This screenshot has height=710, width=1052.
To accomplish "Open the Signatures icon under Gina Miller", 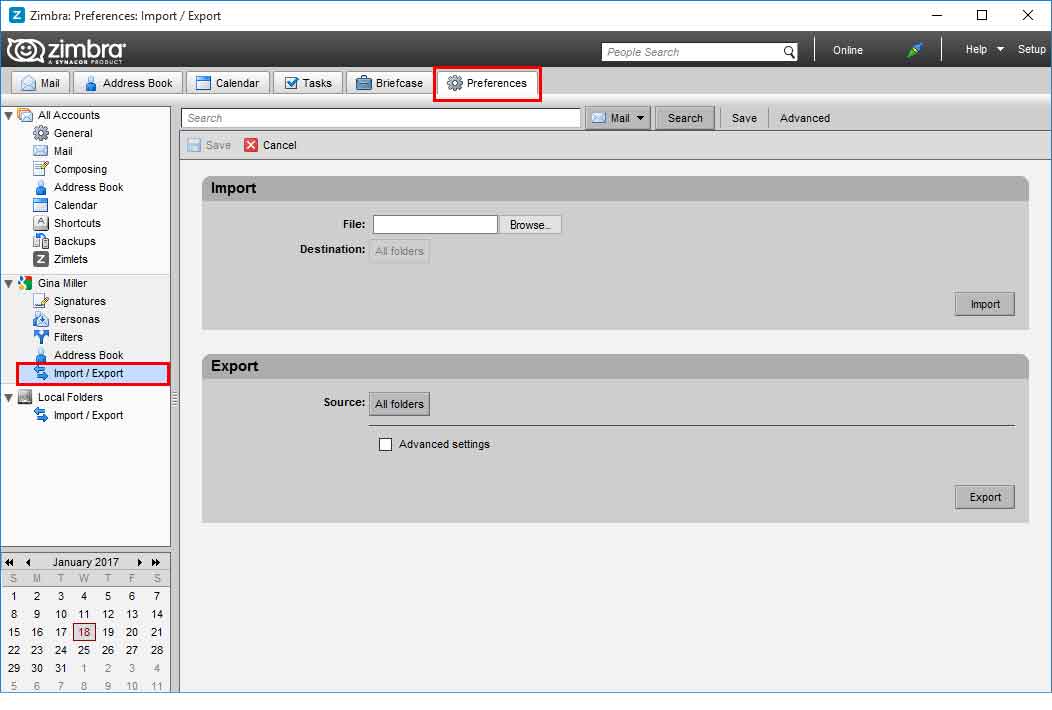I will click(x=41, y=301).
